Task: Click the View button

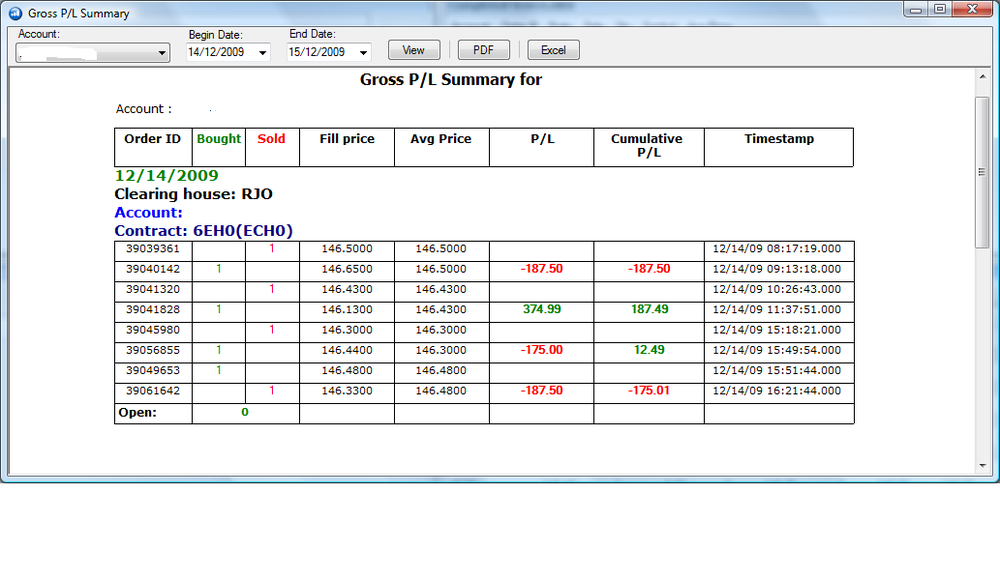Action: (x=414, y=50)
